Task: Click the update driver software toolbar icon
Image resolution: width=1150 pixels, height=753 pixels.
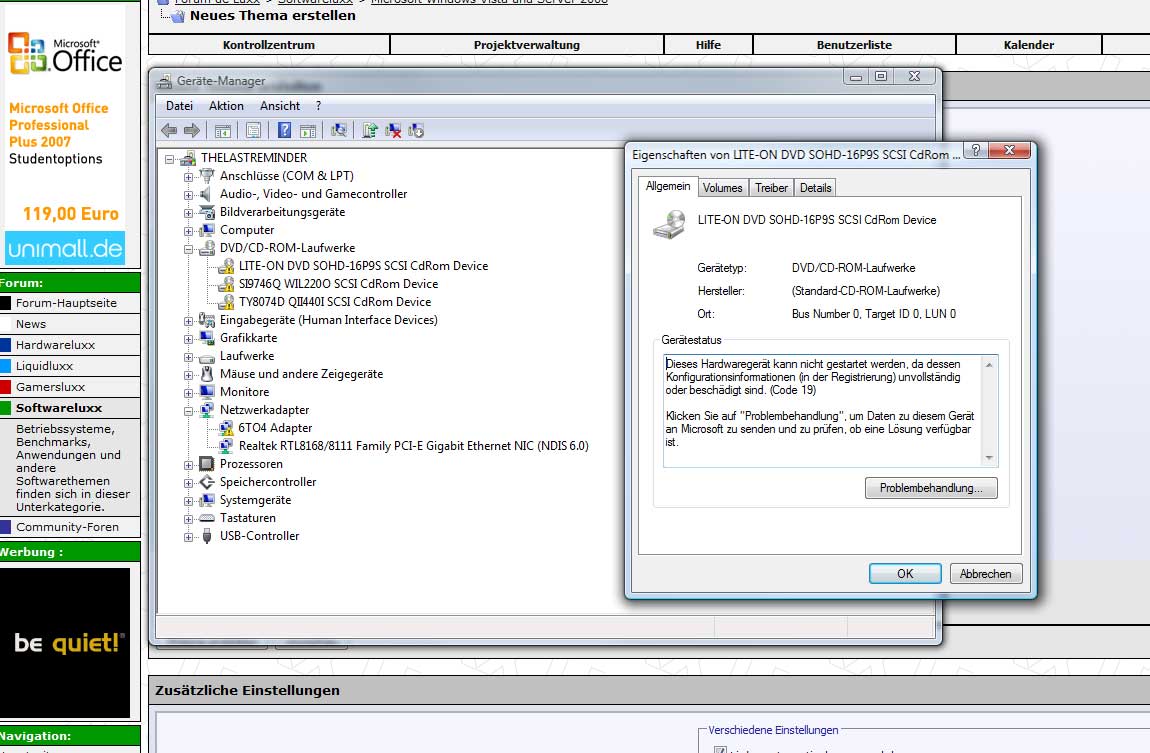Action: pos(370,131)
